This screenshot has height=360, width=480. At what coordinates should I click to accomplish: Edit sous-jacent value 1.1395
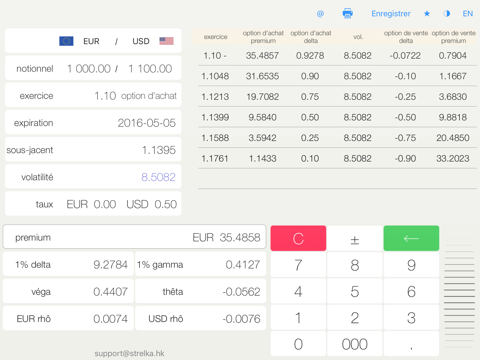click(159, 150)
